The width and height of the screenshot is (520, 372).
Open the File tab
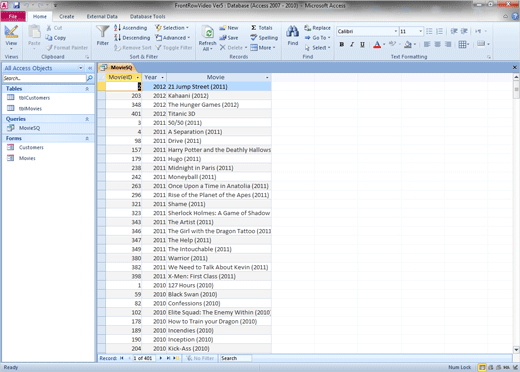tap(13, 16)
